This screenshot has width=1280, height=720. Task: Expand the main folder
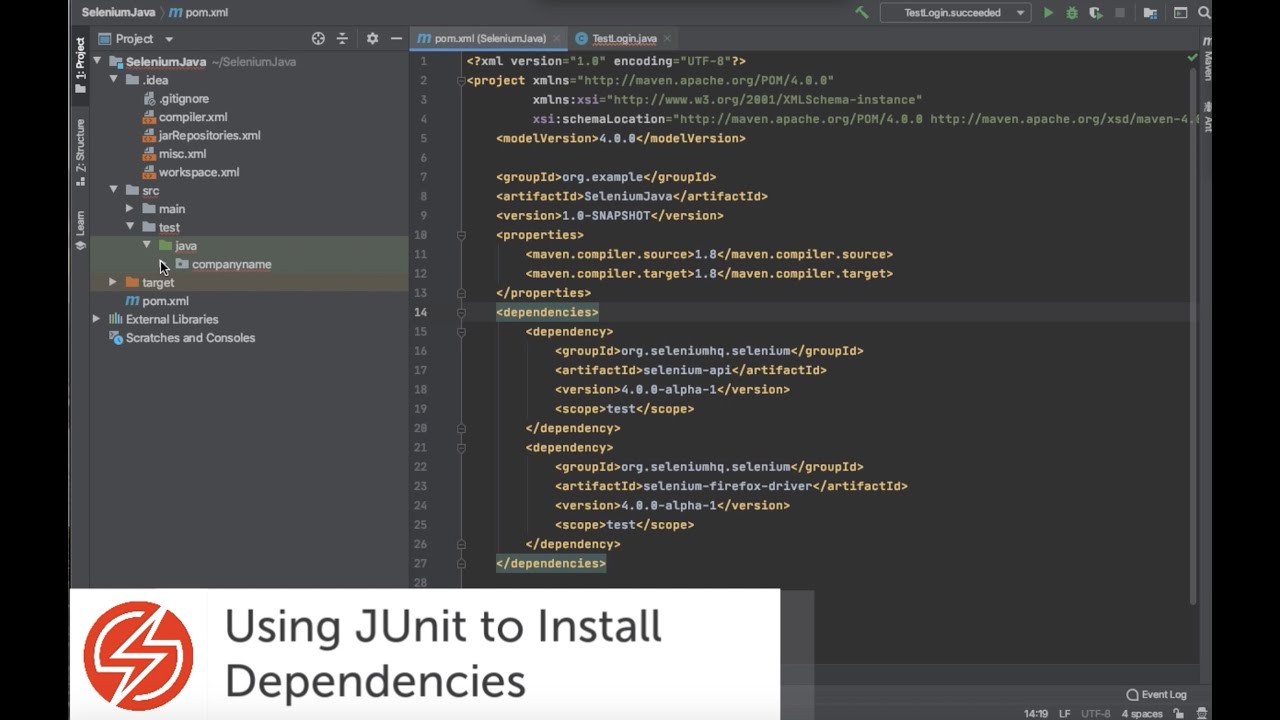tap(130, 209)
